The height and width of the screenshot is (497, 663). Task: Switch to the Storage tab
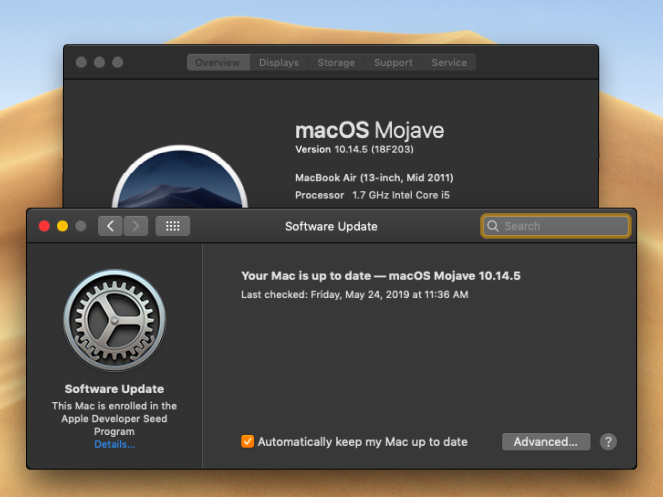point(336,63)
